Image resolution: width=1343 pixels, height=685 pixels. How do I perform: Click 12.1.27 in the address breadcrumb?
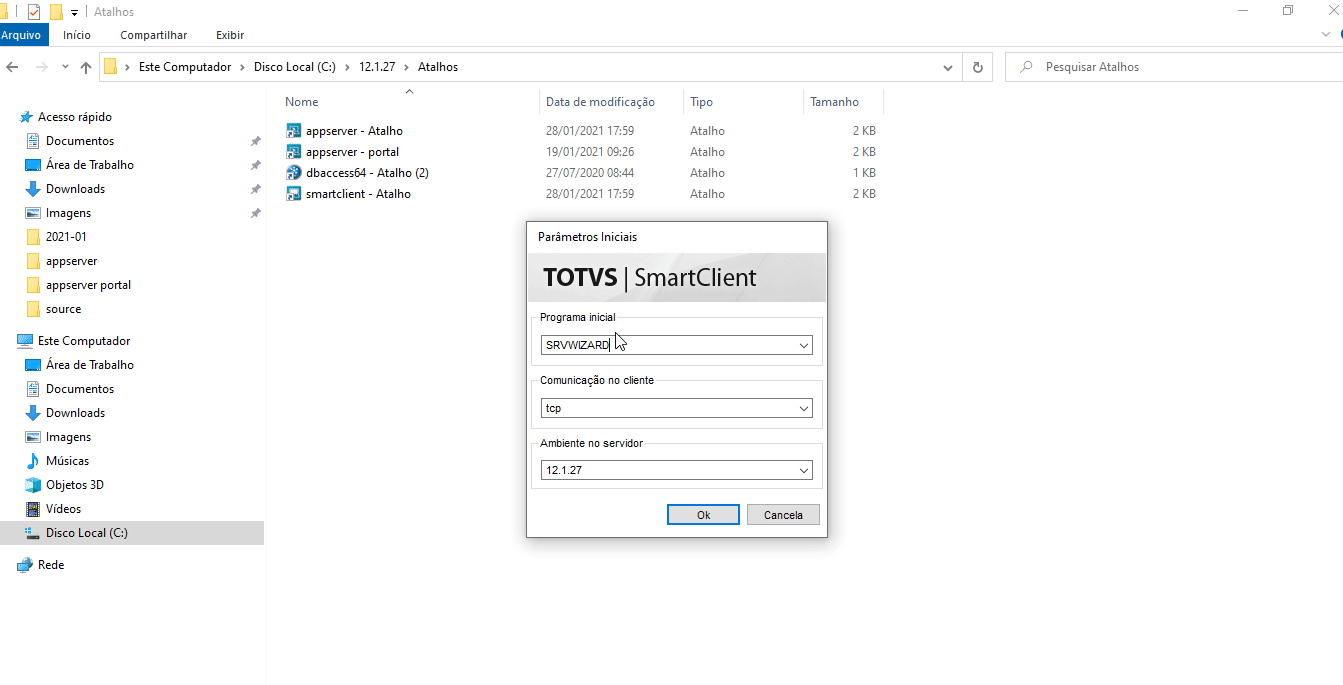tap(378, 67)
